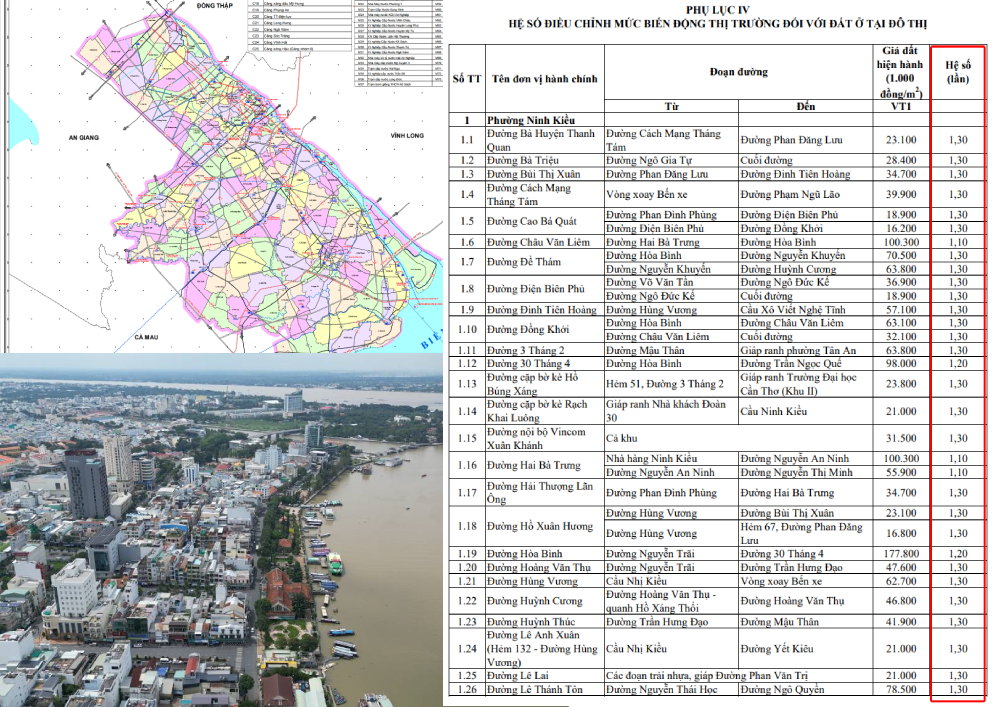This screenshot has height=707, width=1000.
Task: Select the price value 62.700
Action: click(x=901, y=581)
